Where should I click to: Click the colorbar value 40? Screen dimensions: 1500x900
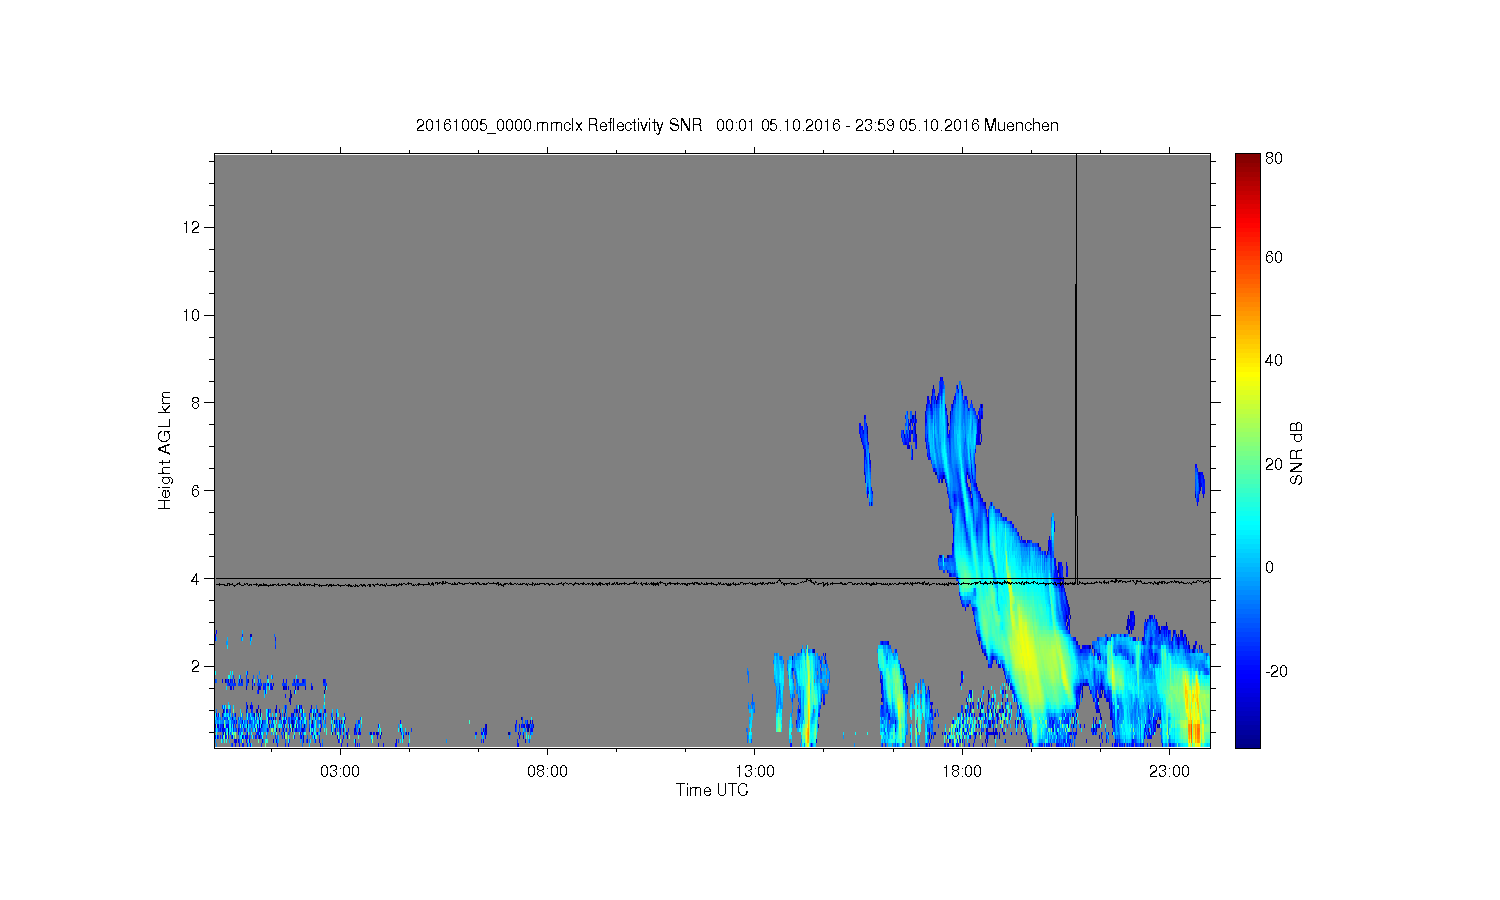pyautogui.click(x=1274, y=360)
